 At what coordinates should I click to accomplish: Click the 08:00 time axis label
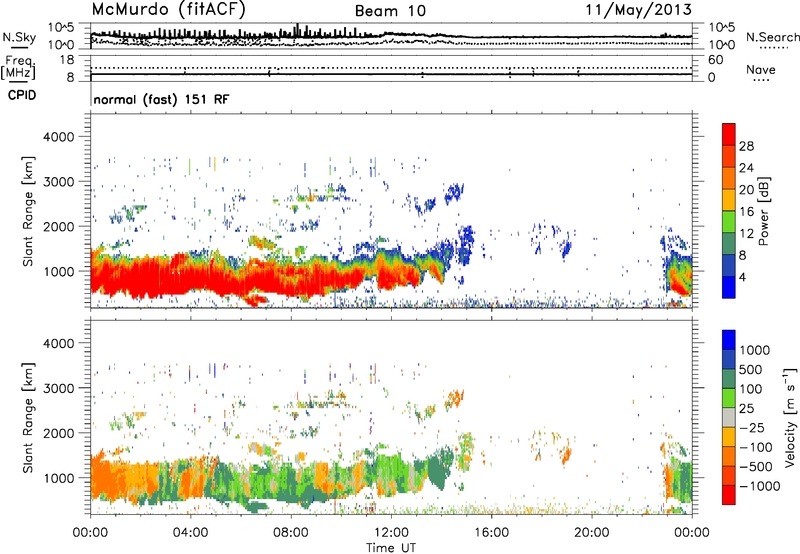291,533
